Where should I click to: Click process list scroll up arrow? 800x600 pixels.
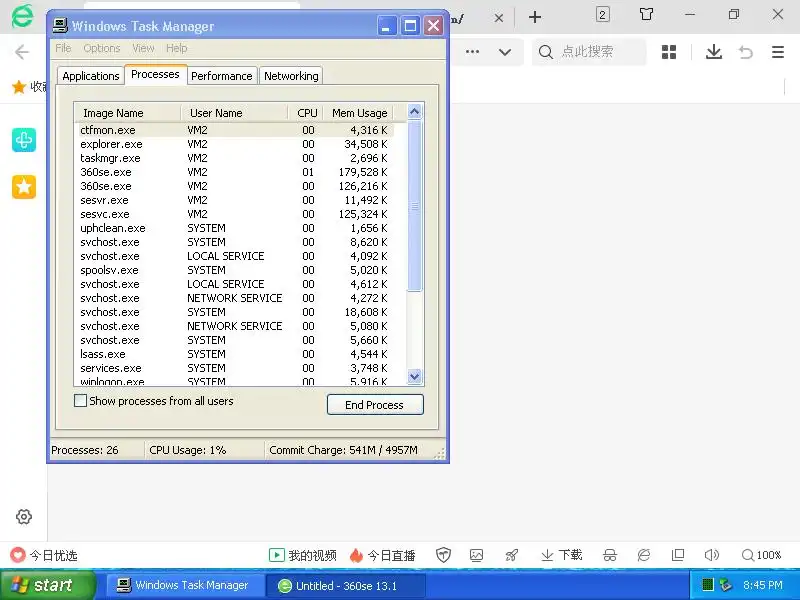pos(414,111)
